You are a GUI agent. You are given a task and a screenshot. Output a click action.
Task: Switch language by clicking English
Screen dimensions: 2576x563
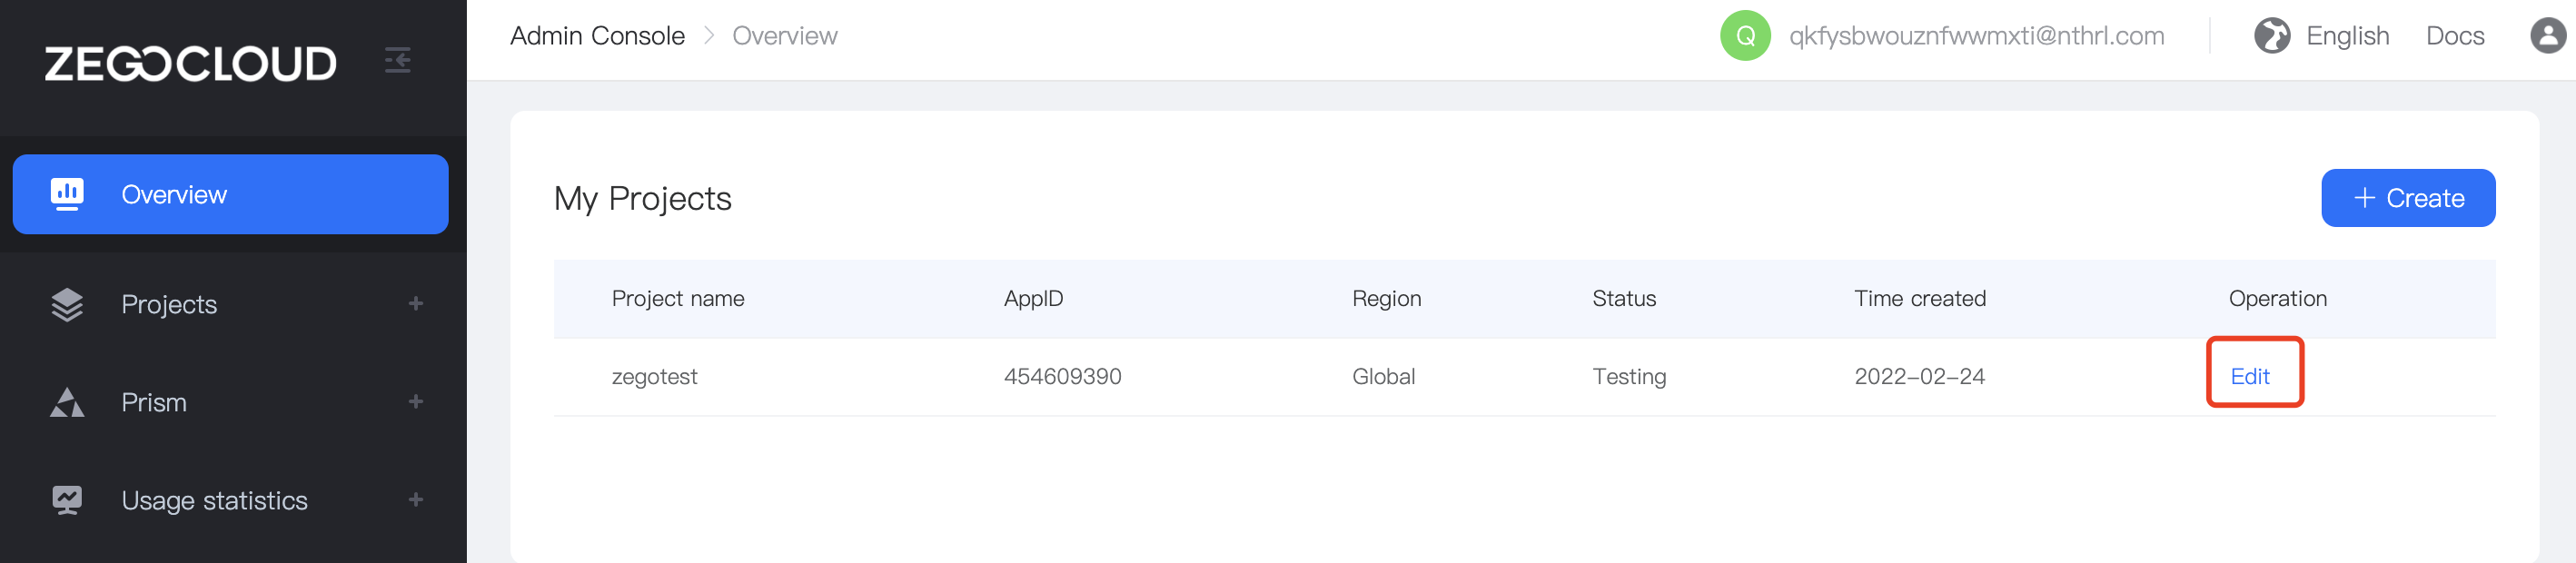[2347, 34]
